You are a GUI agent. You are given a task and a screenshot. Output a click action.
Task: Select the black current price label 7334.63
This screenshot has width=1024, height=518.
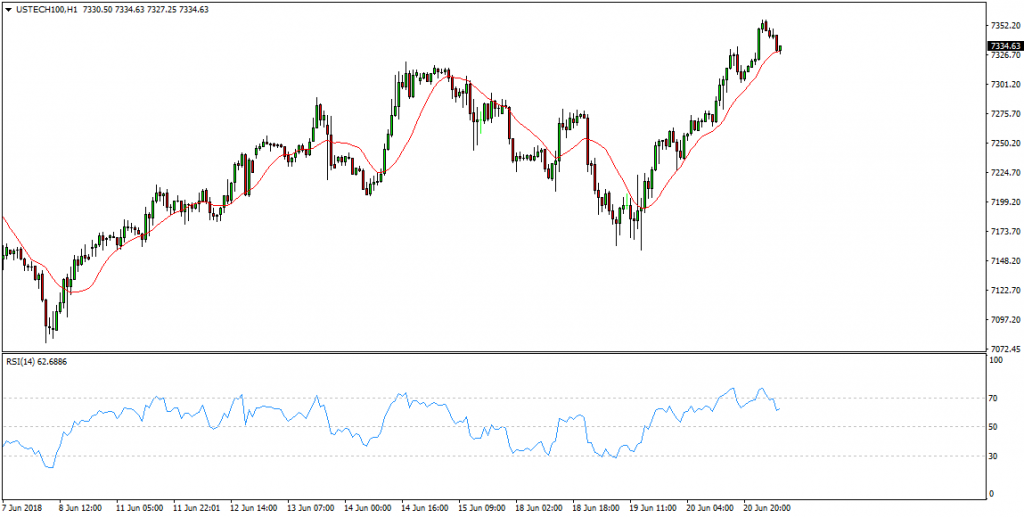(x=1003, y=46)
